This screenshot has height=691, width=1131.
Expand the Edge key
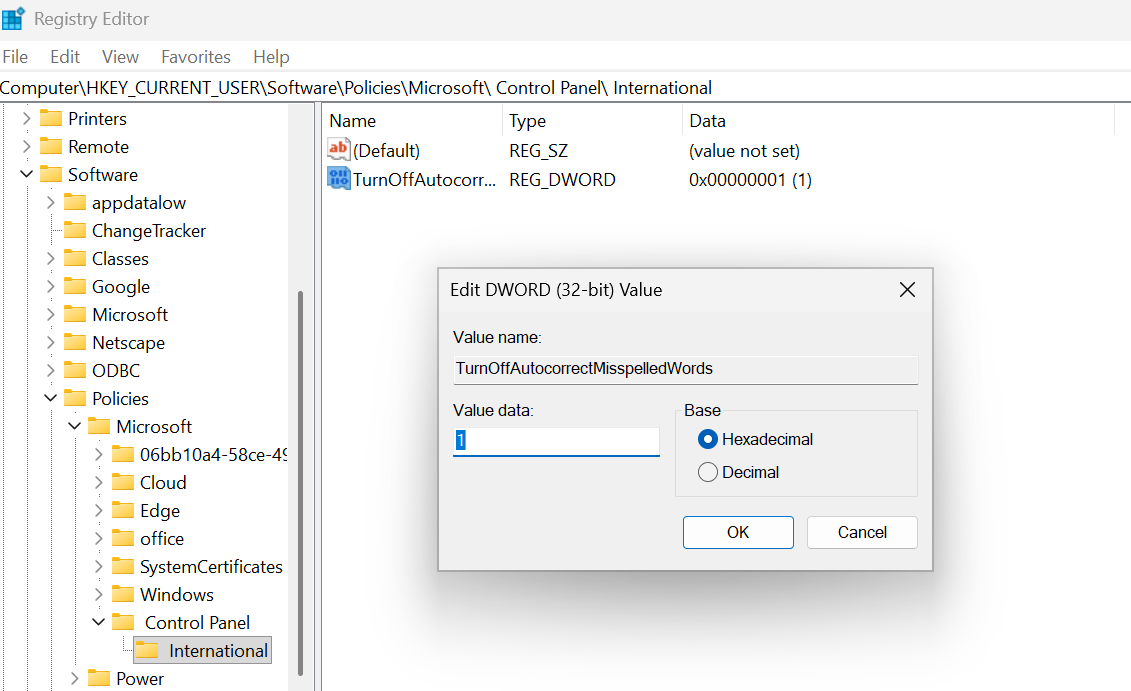[99, 511]
